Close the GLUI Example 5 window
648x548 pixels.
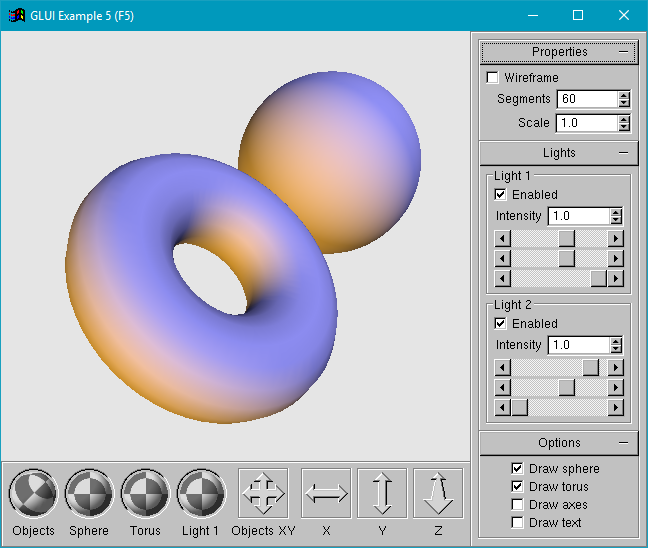click(x=624, y=16)
